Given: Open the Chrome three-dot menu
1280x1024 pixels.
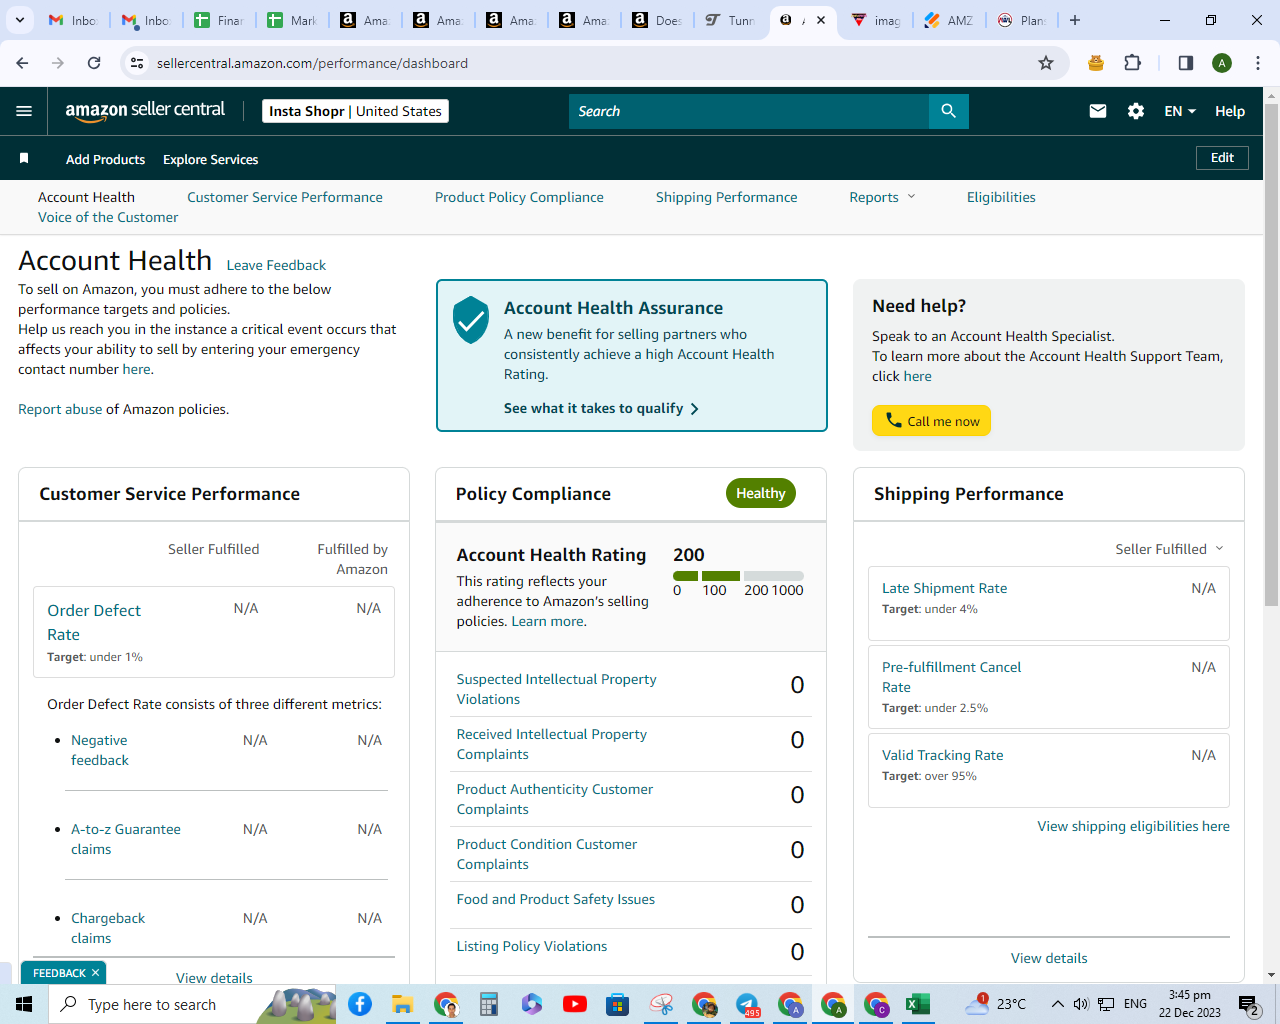Looking at the screenshot, I should 1258,63.
